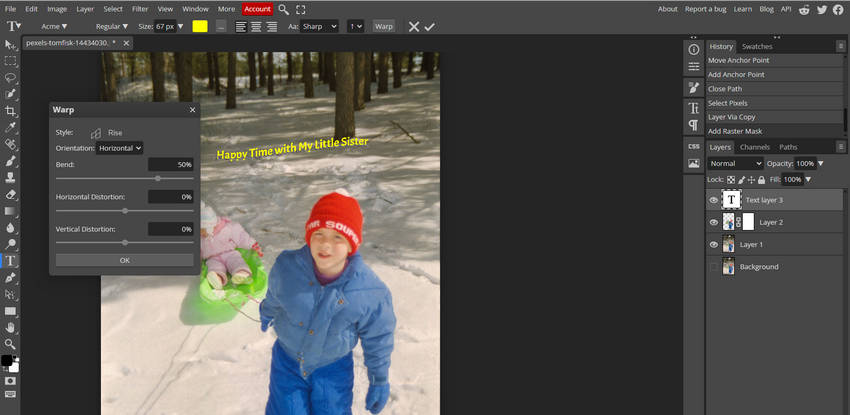Click the yellow text color swatch
Viewport: 850px width, 415px height.
[x=200, y=26]
